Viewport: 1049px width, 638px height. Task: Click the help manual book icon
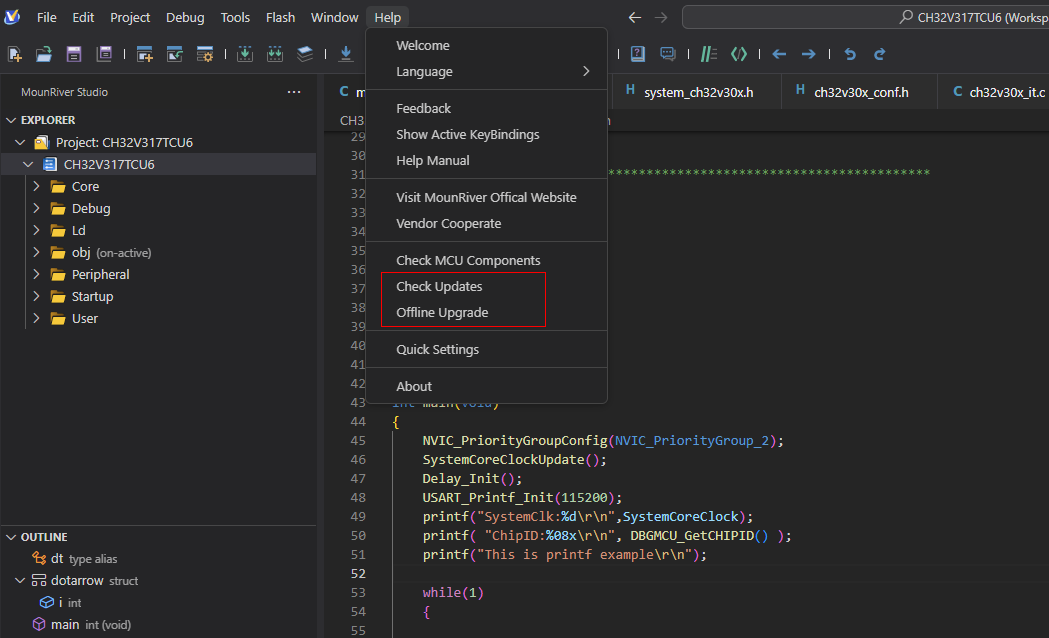638,54
